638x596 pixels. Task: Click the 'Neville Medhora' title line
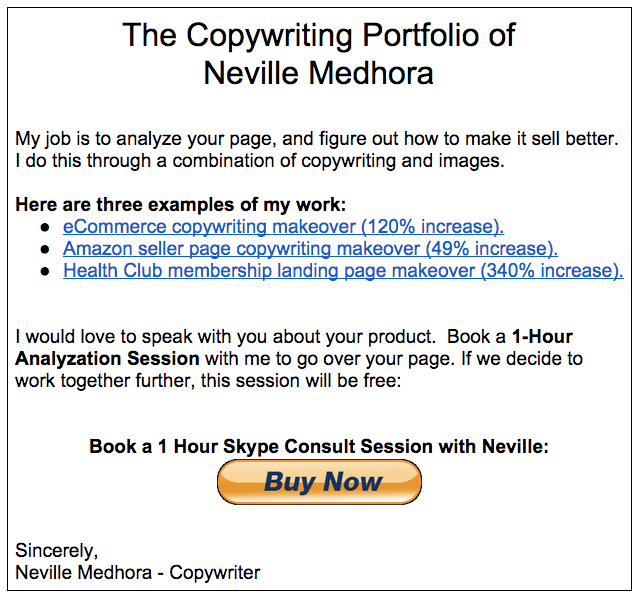pyautogui.click(x=319, y=74)
